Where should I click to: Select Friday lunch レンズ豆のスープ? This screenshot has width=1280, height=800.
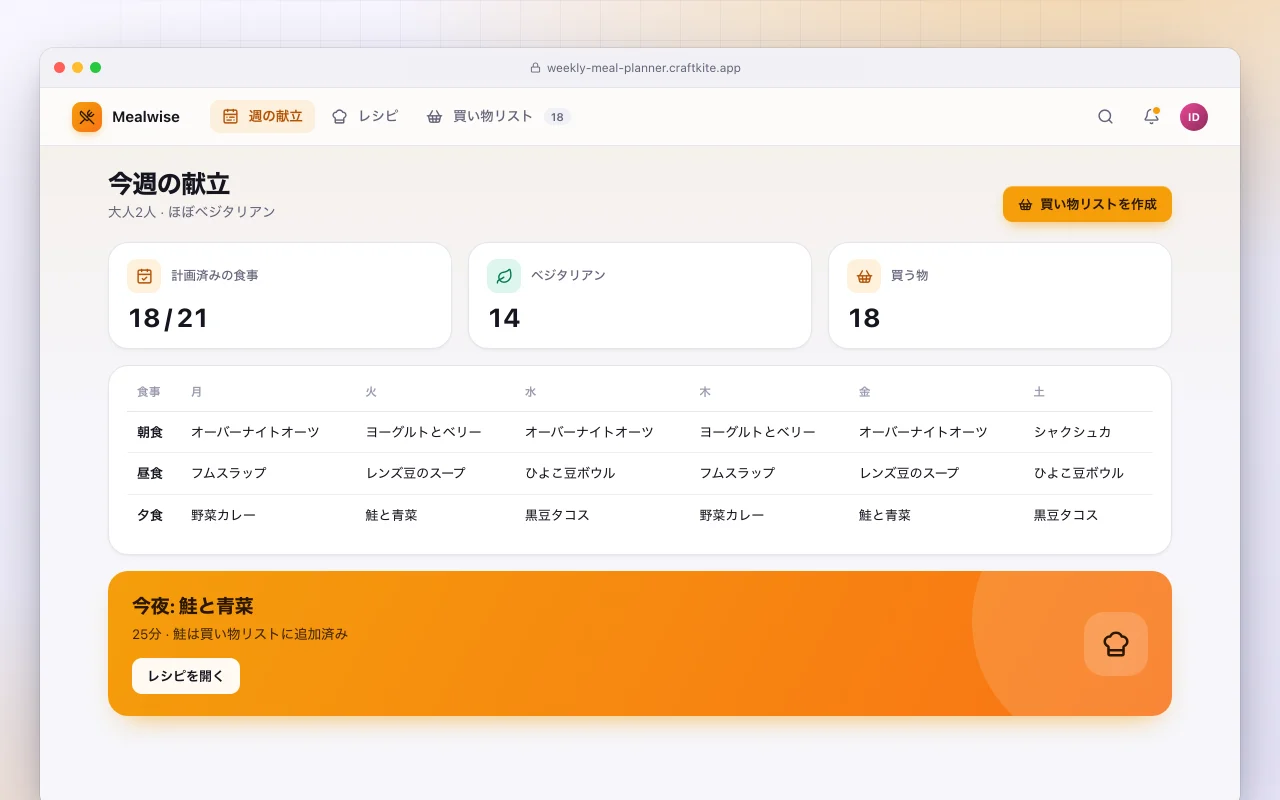pos(909,473)
